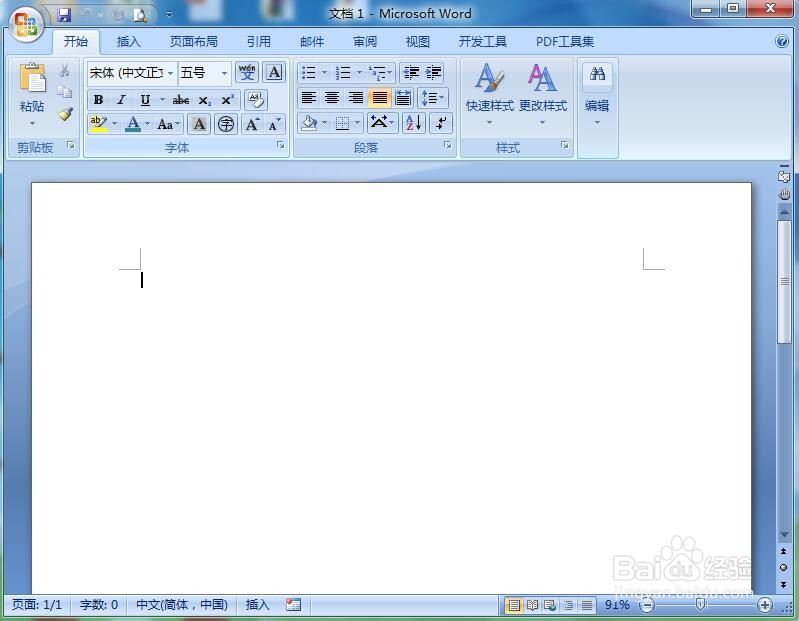
Task: Switch to 邮件 tab
Action: coord(312,41)
